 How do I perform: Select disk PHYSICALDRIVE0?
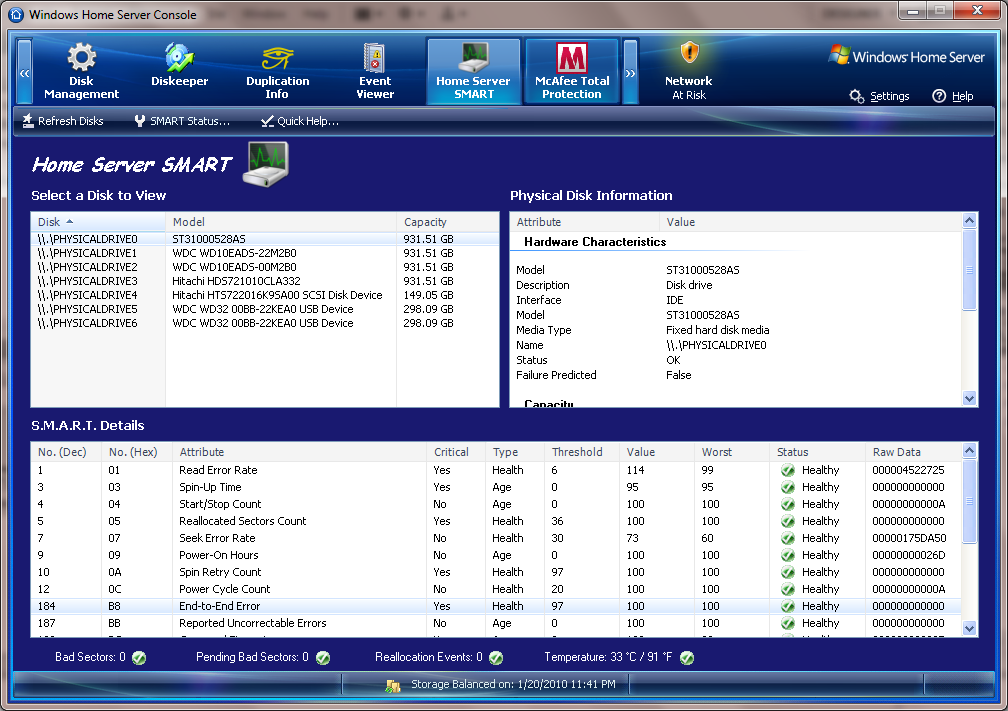tap(265, 239)
